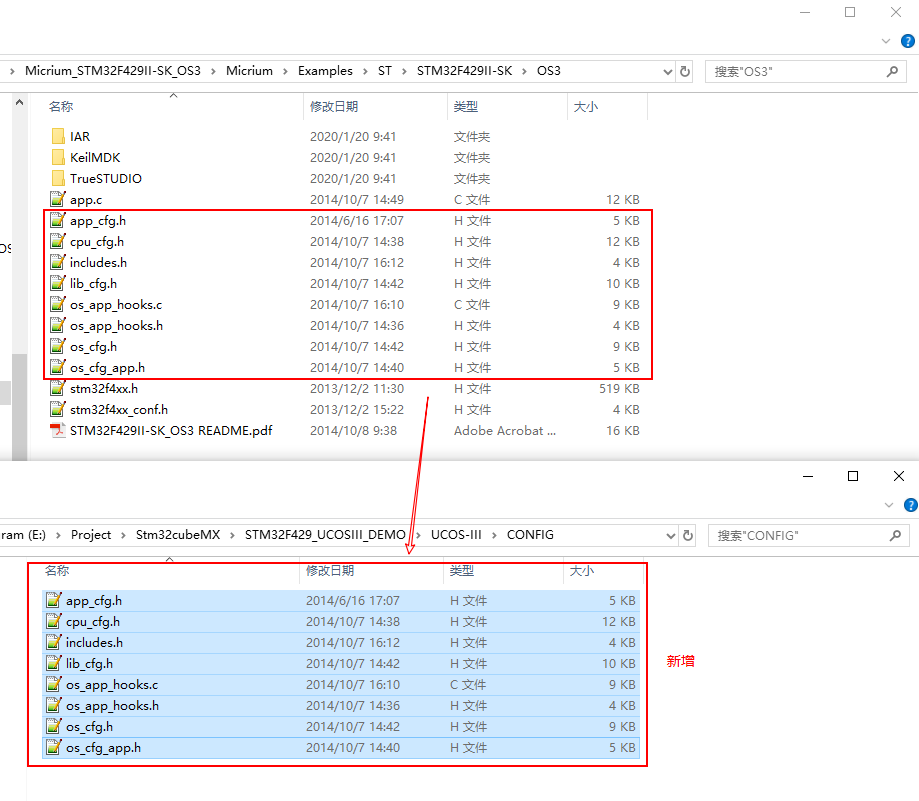Click navigation pane scrollbar up arrow
This screenshot has width=919, height=801.
(19, 103)
